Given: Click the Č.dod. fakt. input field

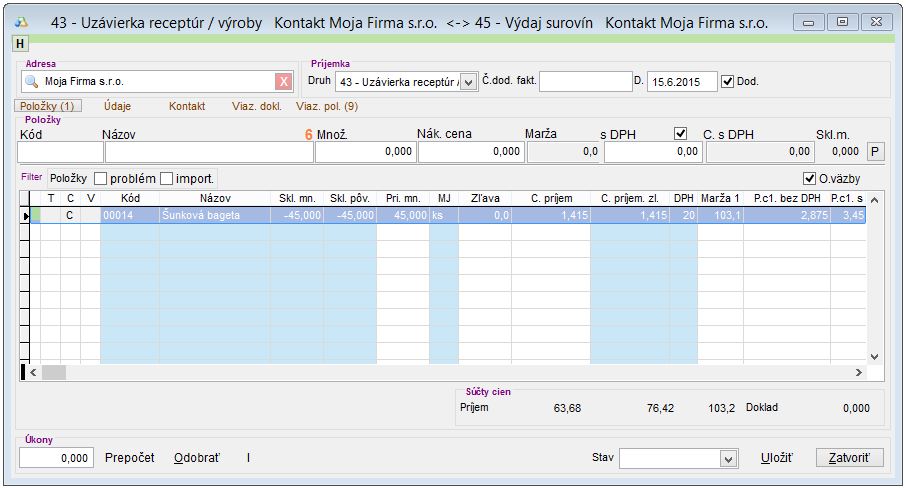Looking at the screenshot, I should coord(578,82).
